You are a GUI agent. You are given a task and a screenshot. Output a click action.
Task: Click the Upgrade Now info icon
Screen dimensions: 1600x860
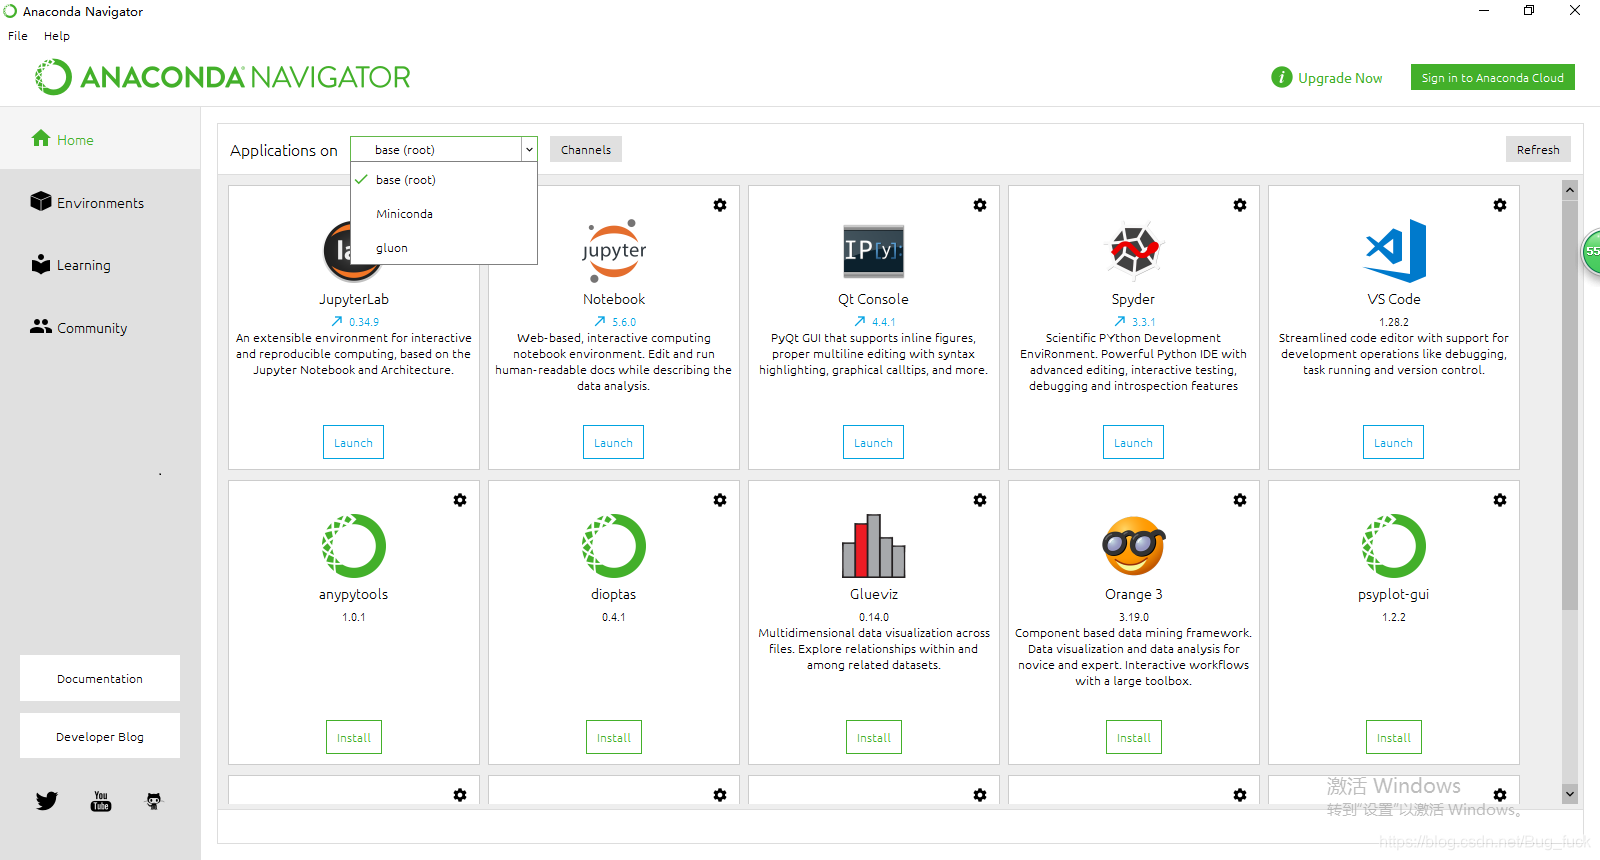(x=1282, y=77)
